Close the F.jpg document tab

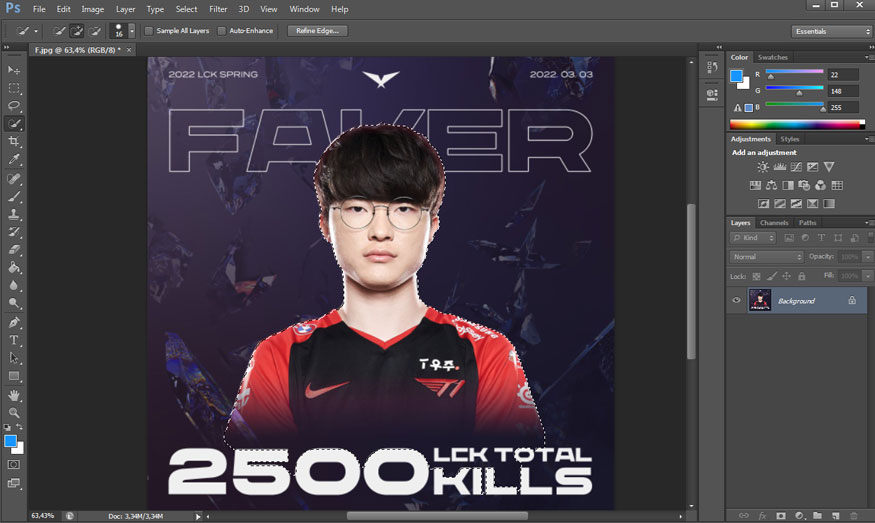pyautogui.click(x=129, y=50)
